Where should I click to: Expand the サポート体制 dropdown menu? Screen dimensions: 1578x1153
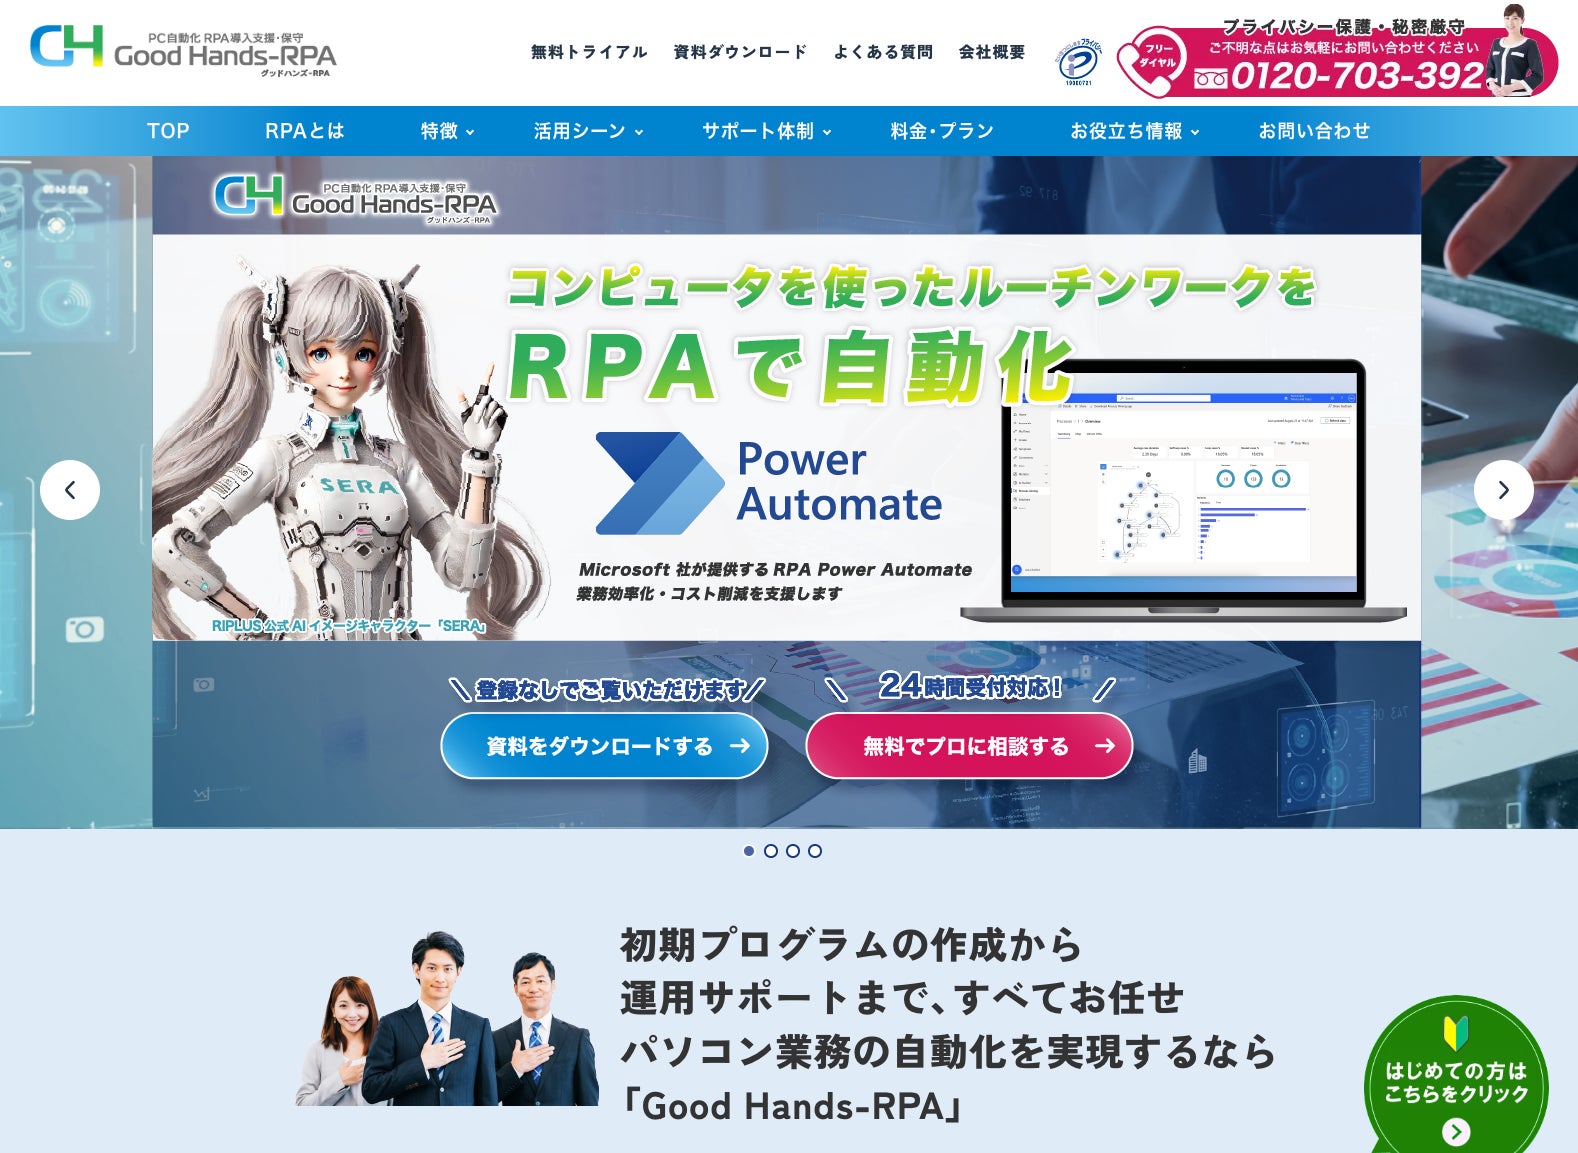(x=766, y=131)
